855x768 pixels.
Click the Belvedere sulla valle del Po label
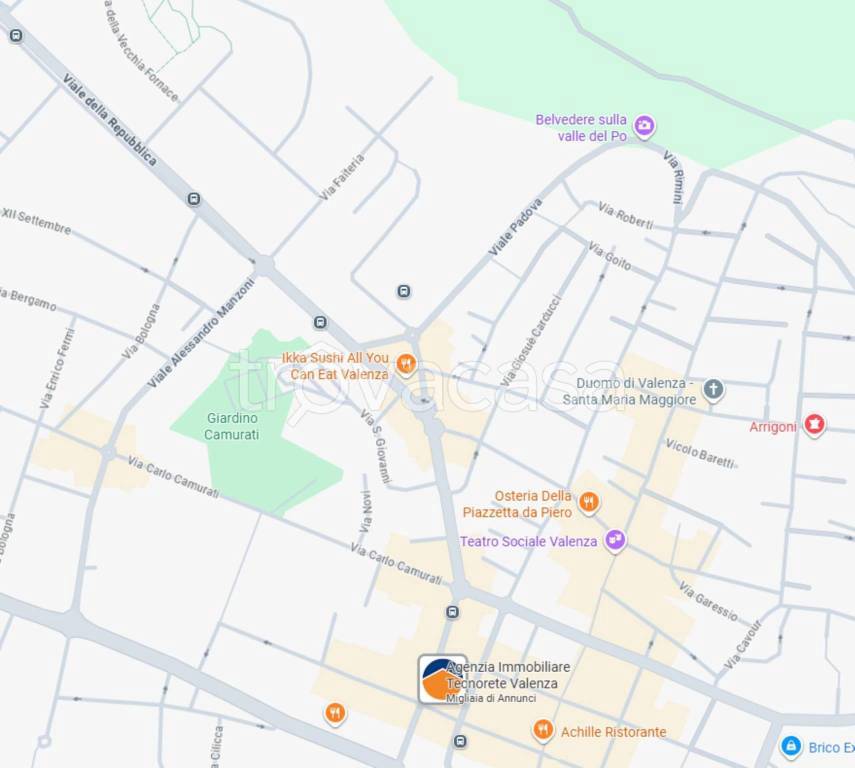tap(581, 128)
